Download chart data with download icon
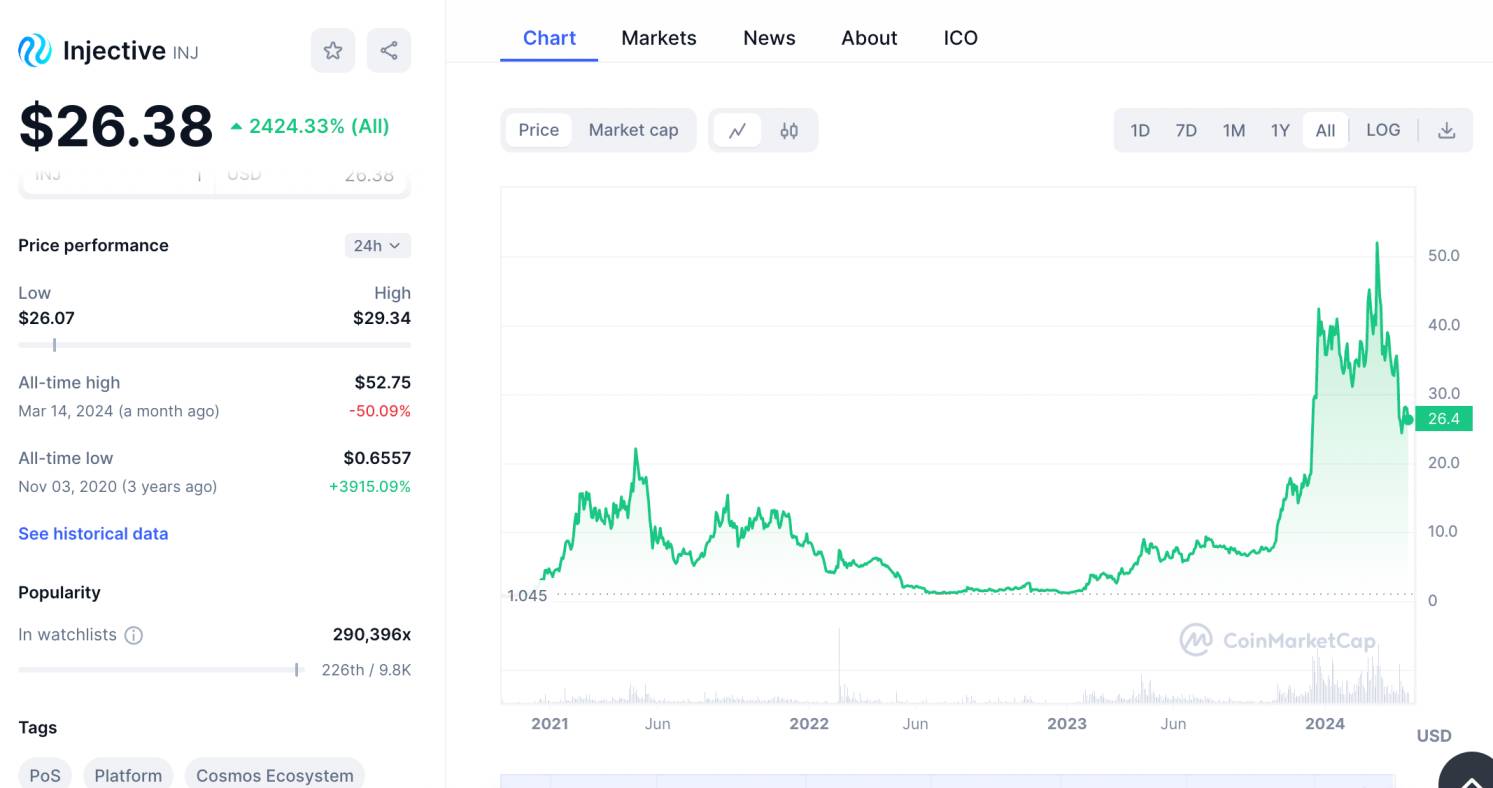The image size is (1493, 788). click(x=1446, y=130)
